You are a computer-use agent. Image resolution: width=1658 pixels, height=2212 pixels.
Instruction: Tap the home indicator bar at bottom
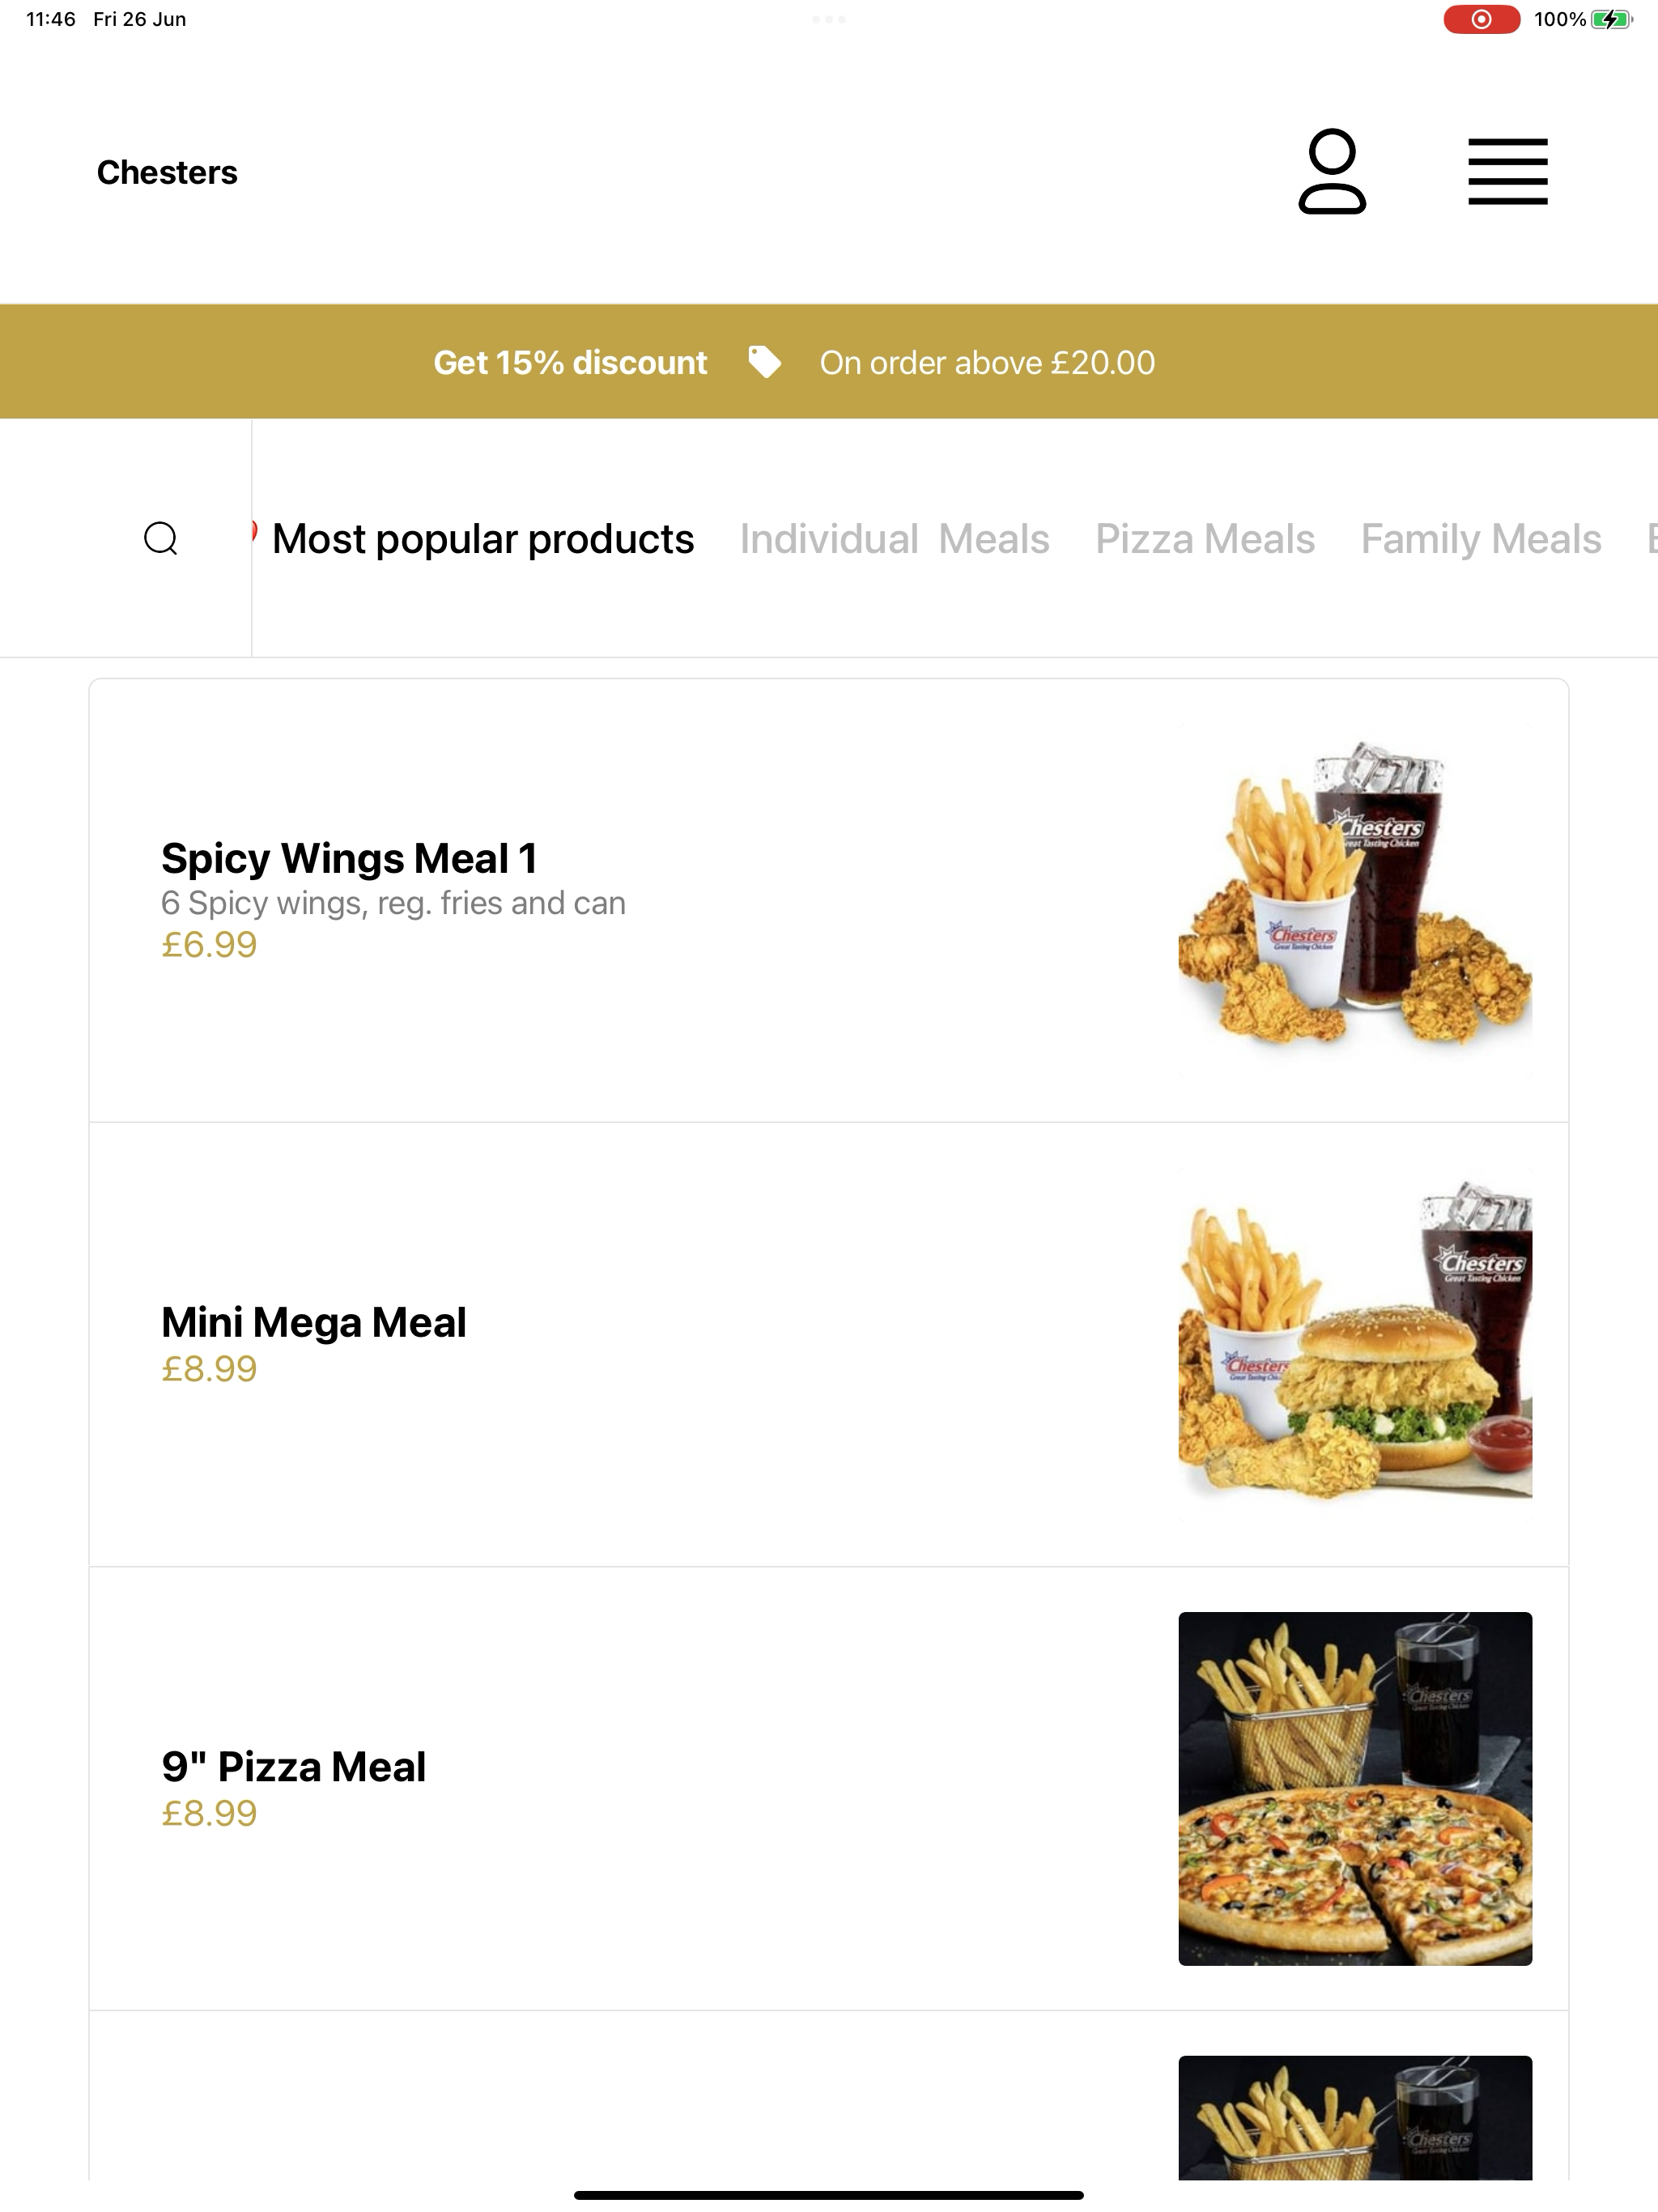829,2195
